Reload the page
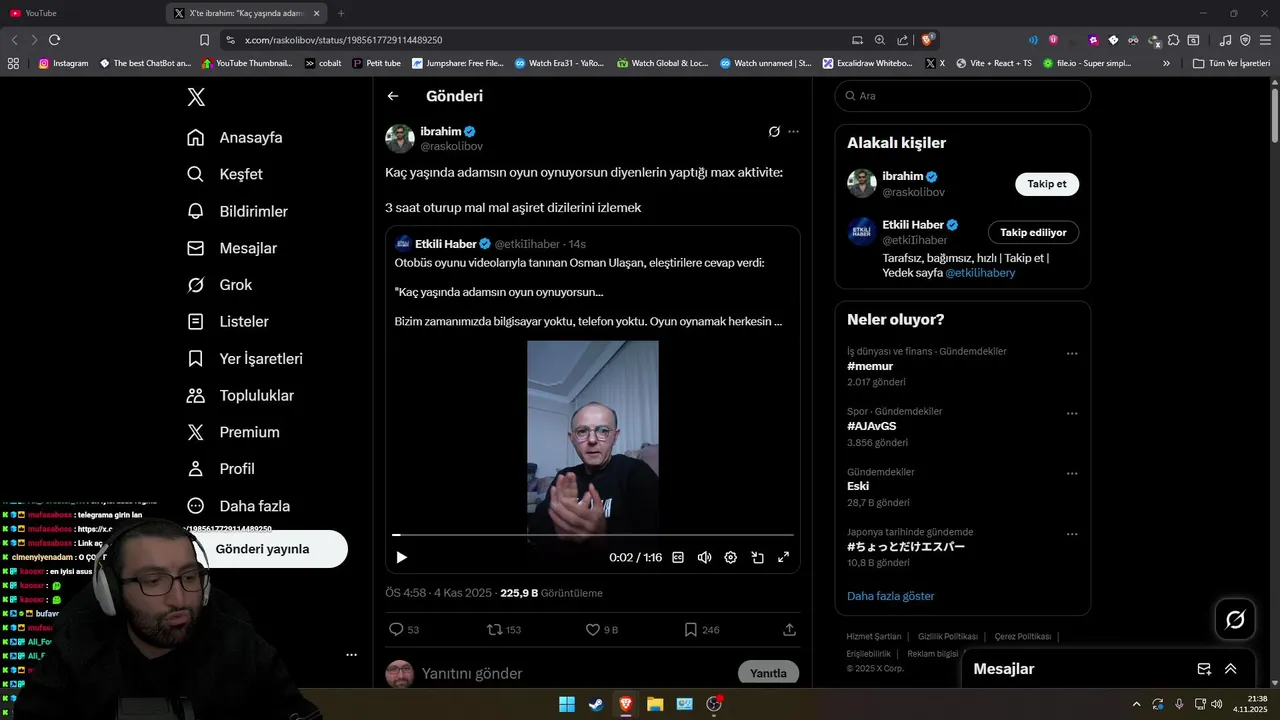This screenshot has height=720, width=1280. click(x=54, y=40)
